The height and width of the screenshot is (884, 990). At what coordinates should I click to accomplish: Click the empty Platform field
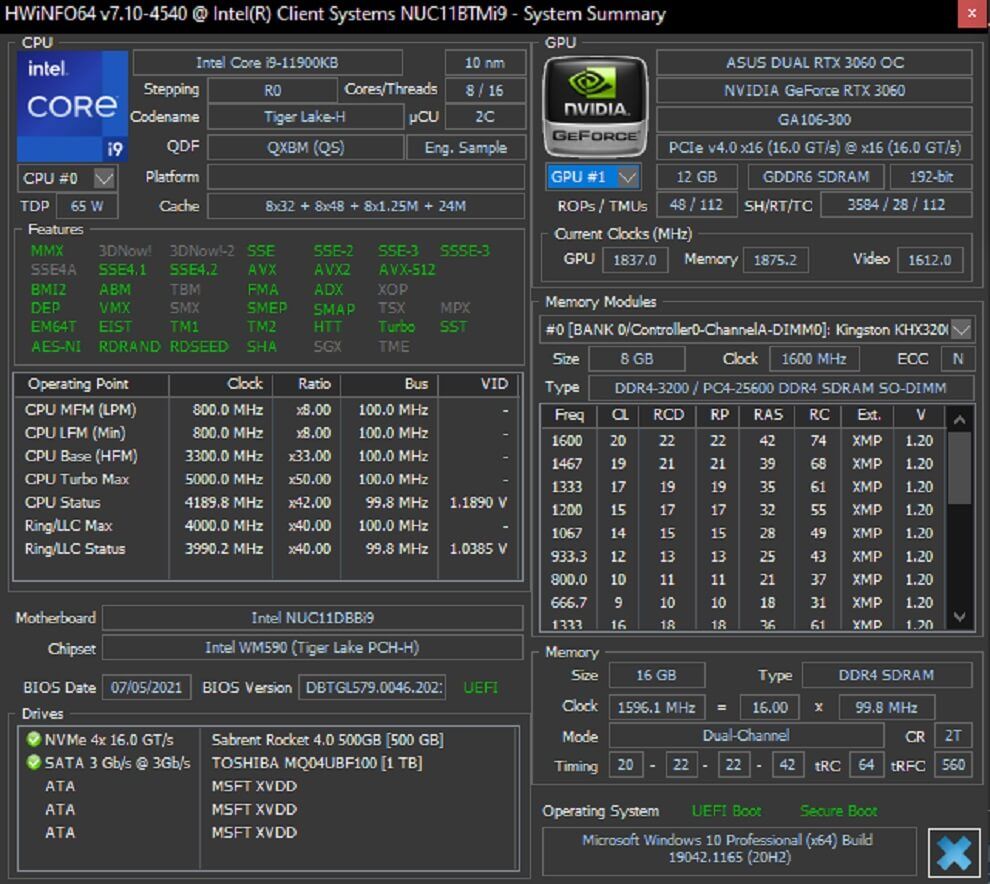tap(366, 177)
